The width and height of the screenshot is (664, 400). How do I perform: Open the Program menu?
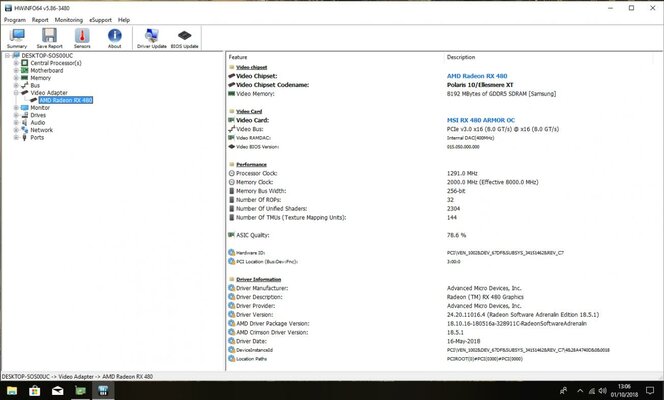(14, 19)
